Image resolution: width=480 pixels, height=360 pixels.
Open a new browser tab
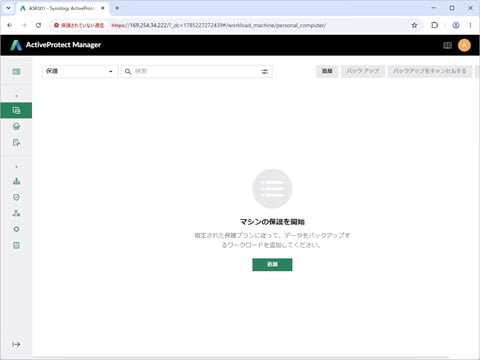(117, 8)
